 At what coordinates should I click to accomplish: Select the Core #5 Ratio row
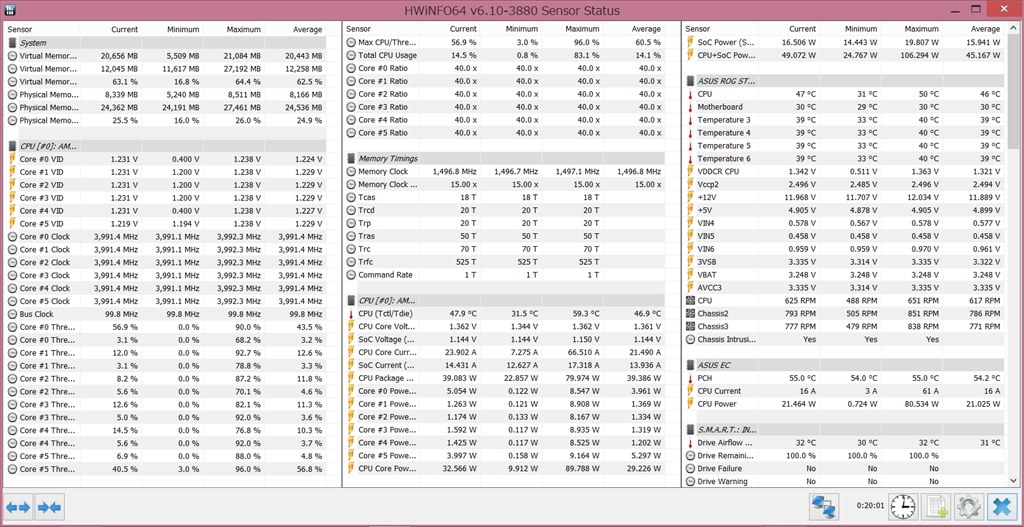point(505,133)
